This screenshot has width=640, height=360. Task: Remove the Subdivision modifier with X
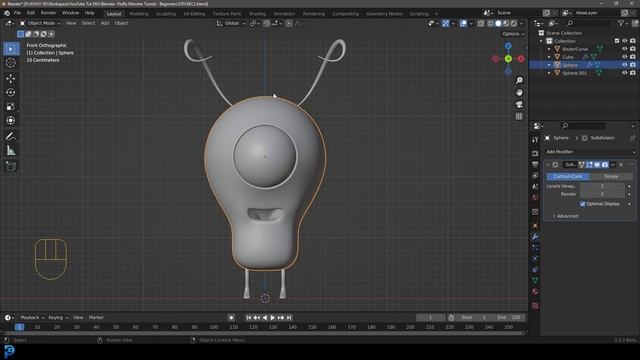click(x=621, y=164)
